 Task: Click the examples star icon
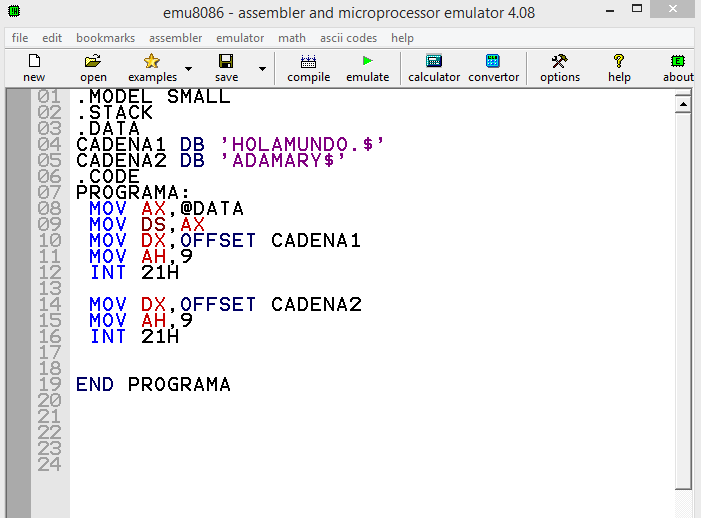coord(152,67)
